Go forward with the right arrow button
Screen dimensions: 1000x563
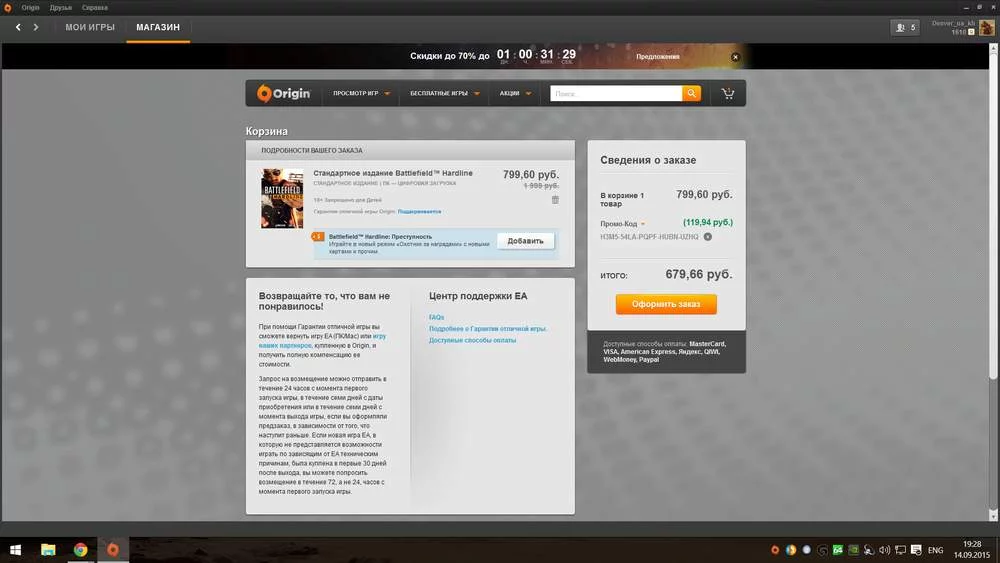pos(36,27)
